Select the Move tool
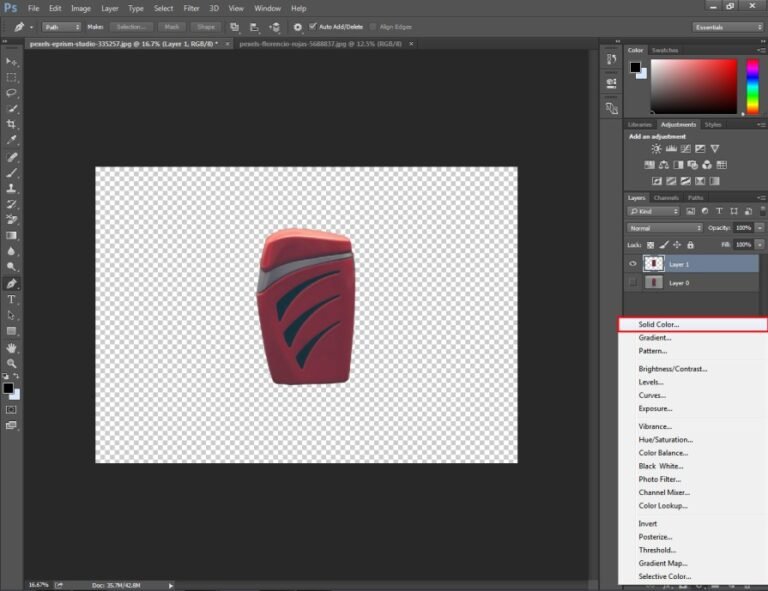Screen dimensions: 768x591 tap(11, 62)
